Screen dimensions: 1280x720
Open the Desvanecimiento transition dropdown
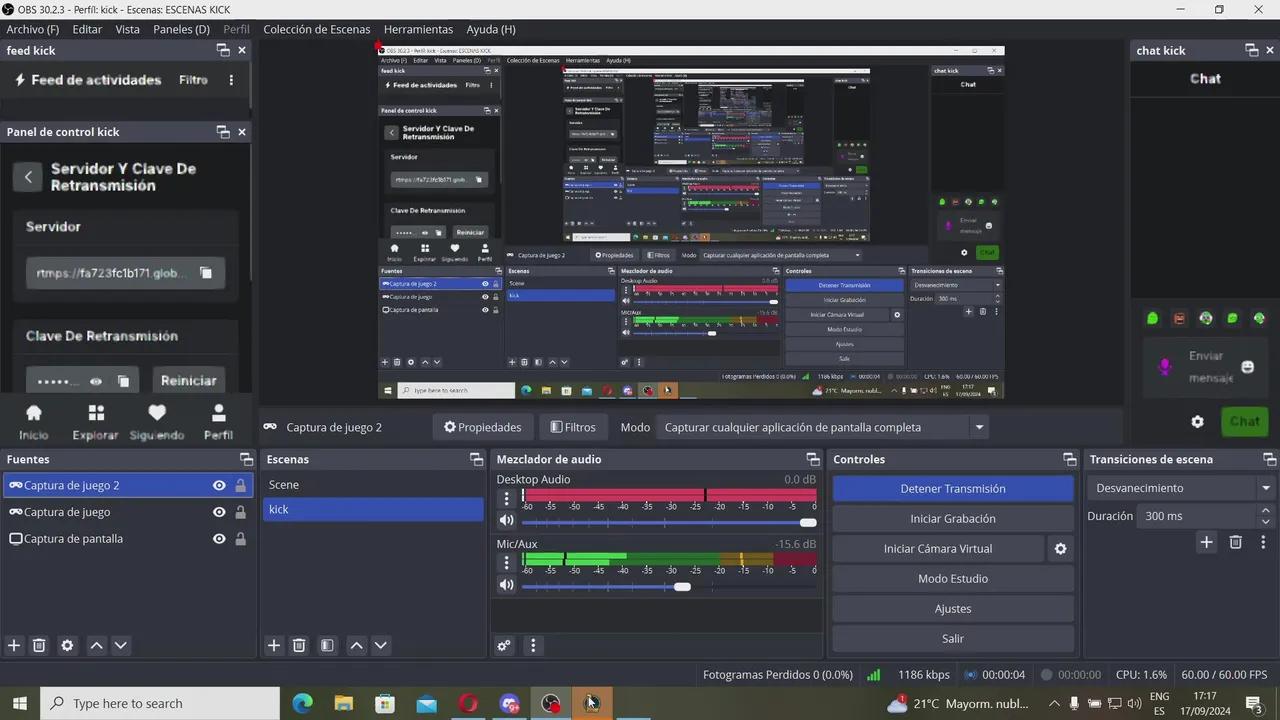coord(1265,487)
